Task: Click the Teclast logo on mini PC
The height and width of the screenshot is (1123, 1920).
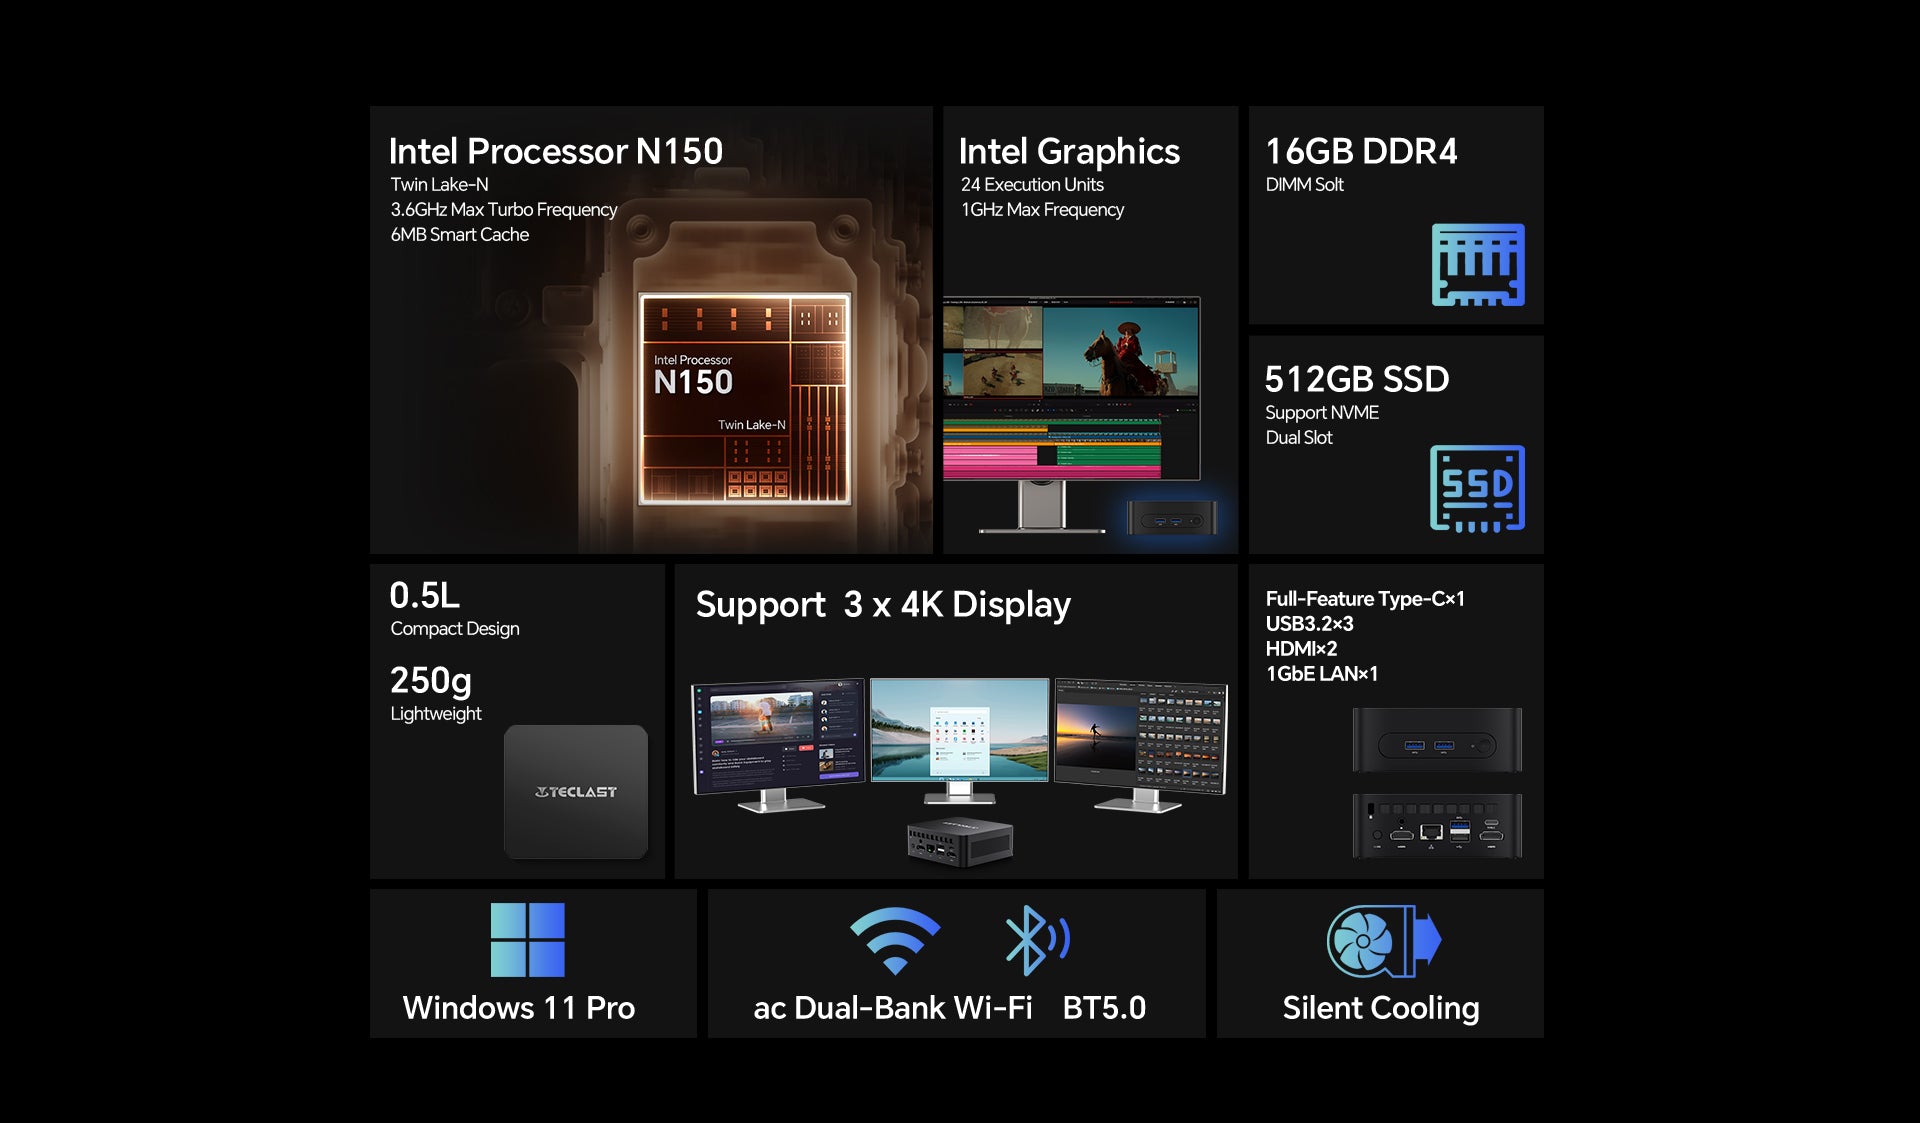Action: [x=576, y=792]
